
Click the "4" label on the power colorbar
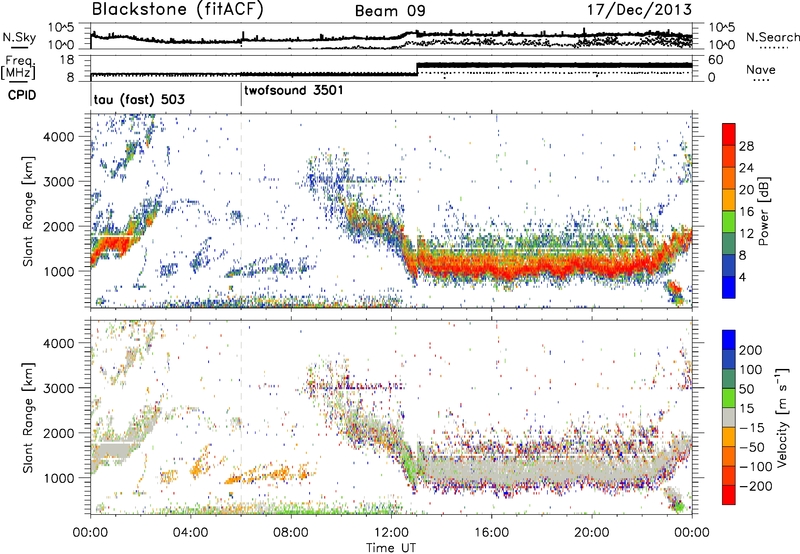tap(743, 278)
